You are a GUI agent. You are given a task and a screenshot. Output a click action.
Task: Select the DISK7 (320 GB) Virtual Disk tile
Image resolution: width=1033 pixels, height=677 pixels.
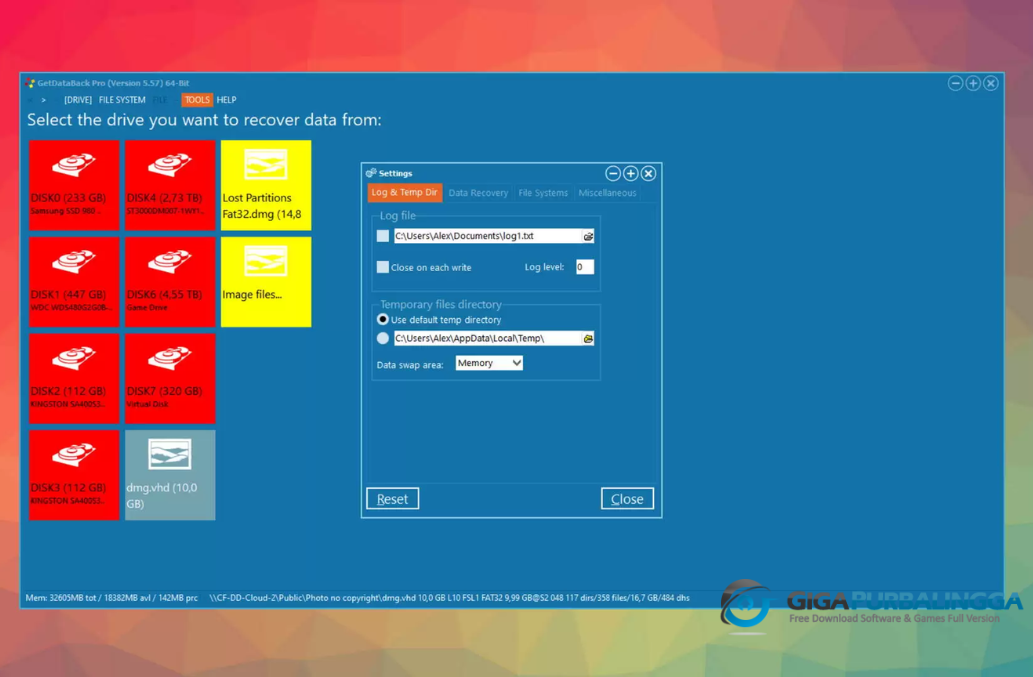(170, 379)
